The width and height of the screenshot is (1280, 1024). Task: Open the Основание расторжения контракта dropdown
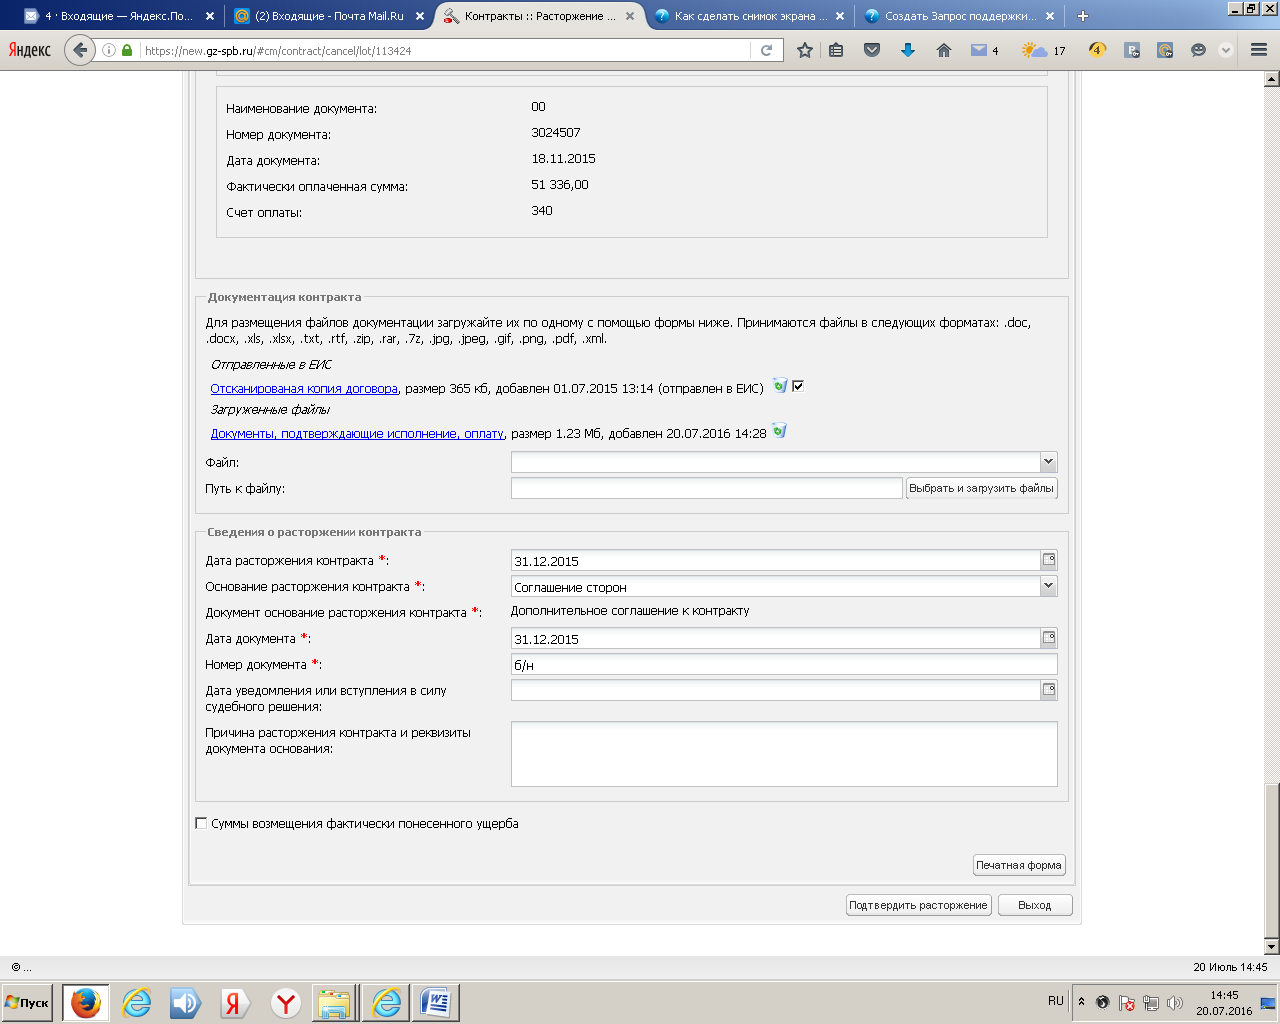pyautogui.click(x=1048, y=586)
